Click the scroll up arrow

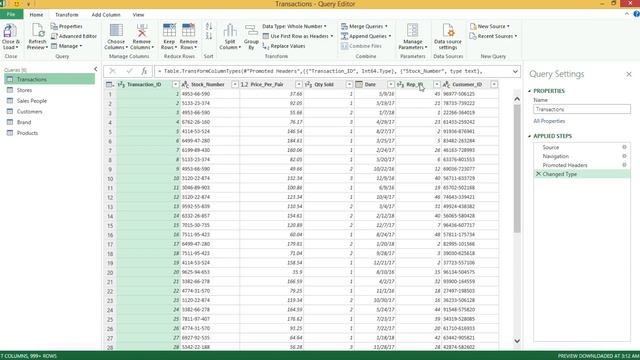coord(517,99)
